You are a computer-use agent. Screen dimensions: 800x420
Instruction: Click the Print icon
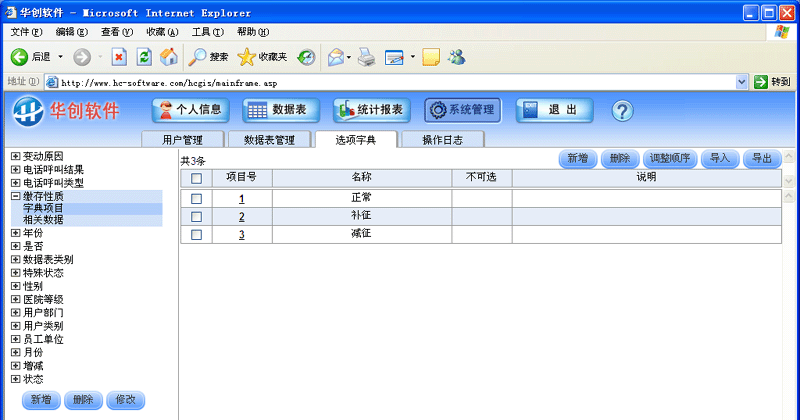[x=366, y=57]
